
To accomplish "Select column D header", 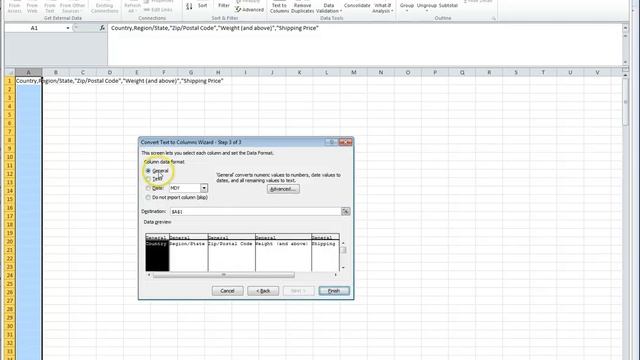I will [x=109, y=72].
